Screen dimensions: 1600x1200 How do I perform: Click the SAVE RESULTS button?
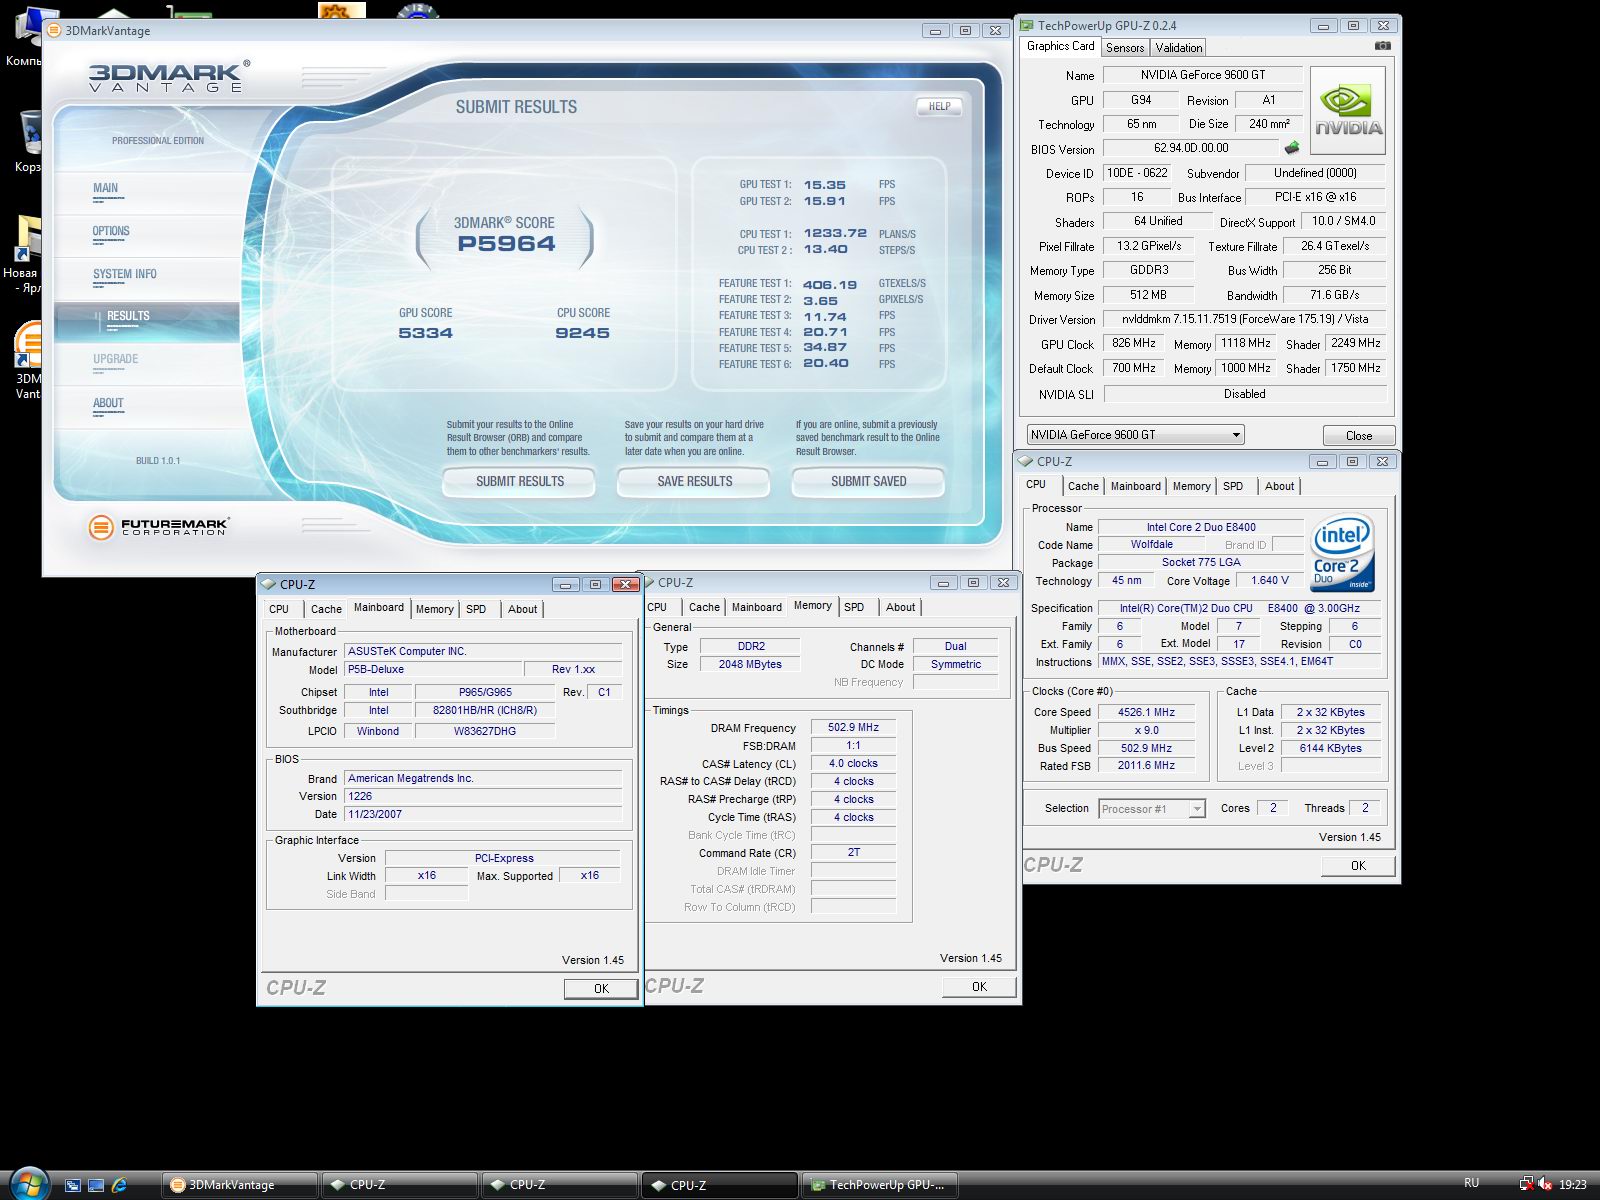coord(694,481)
